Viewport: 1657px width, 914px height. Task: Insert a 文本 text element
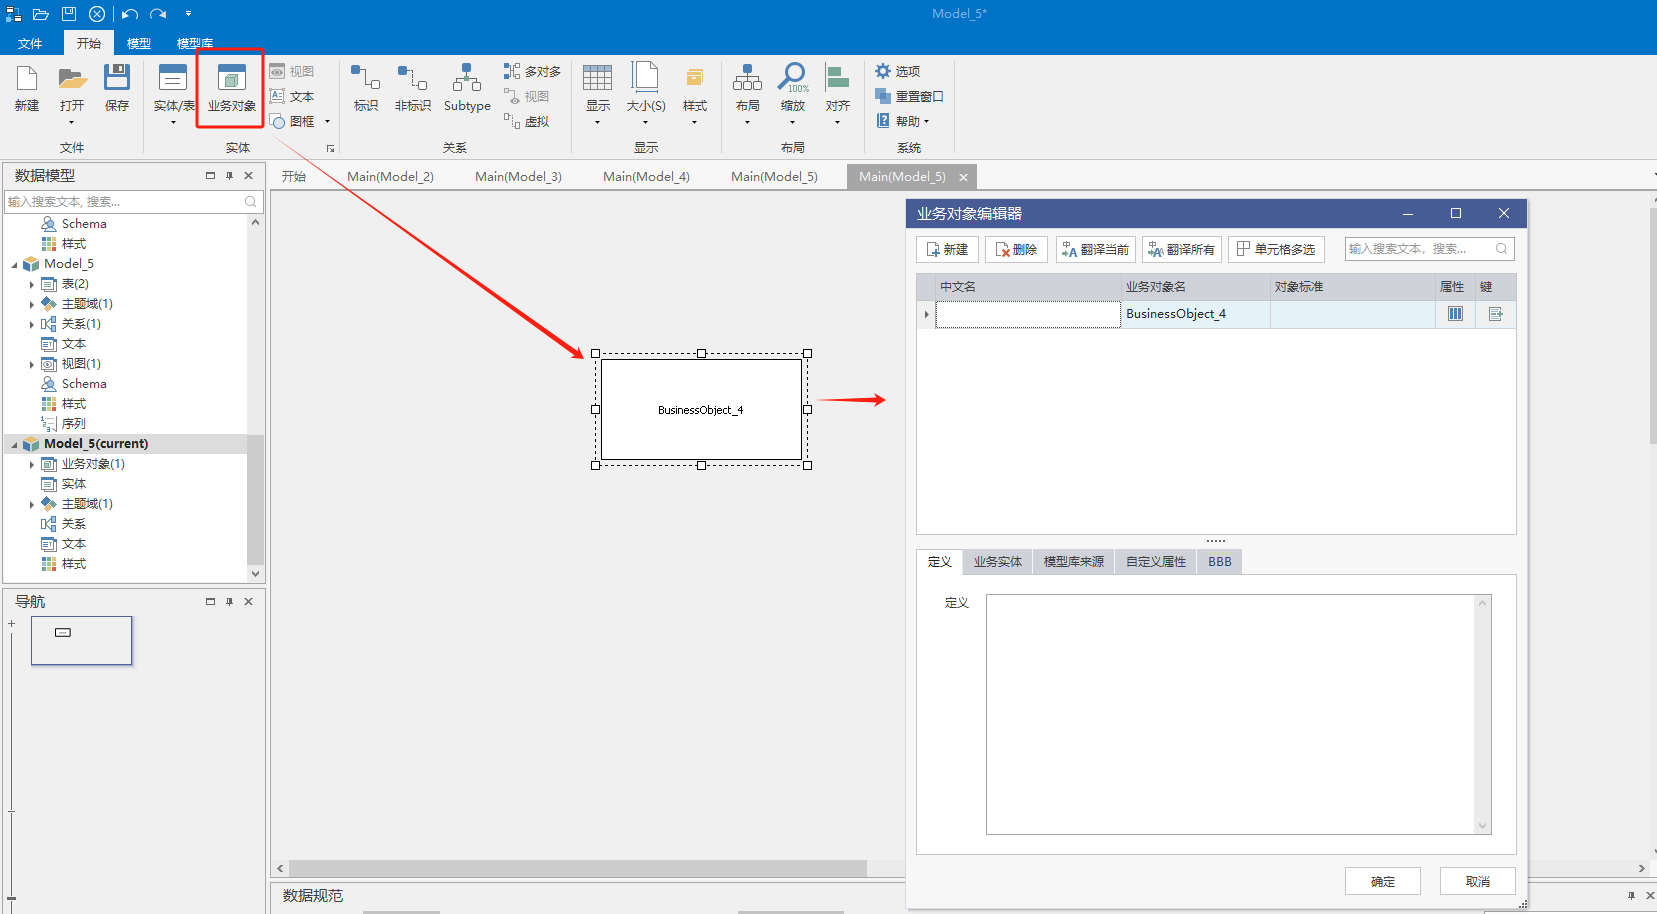coord(292,96)
